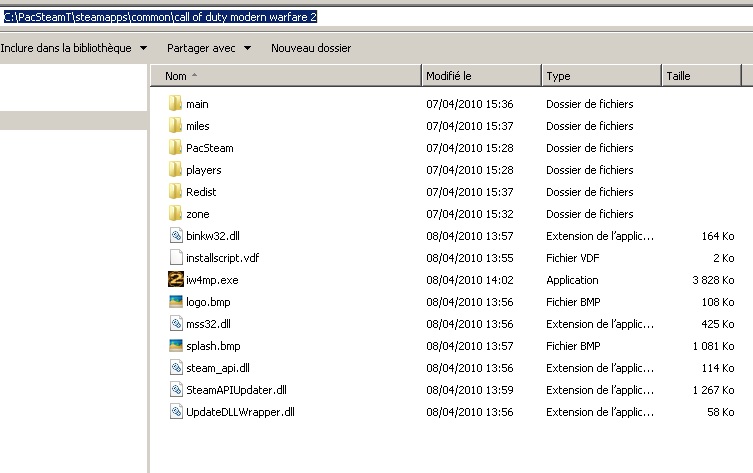753x473 pixels.
Task: Click the size 1 267 Ko
Action: [713, 390]
